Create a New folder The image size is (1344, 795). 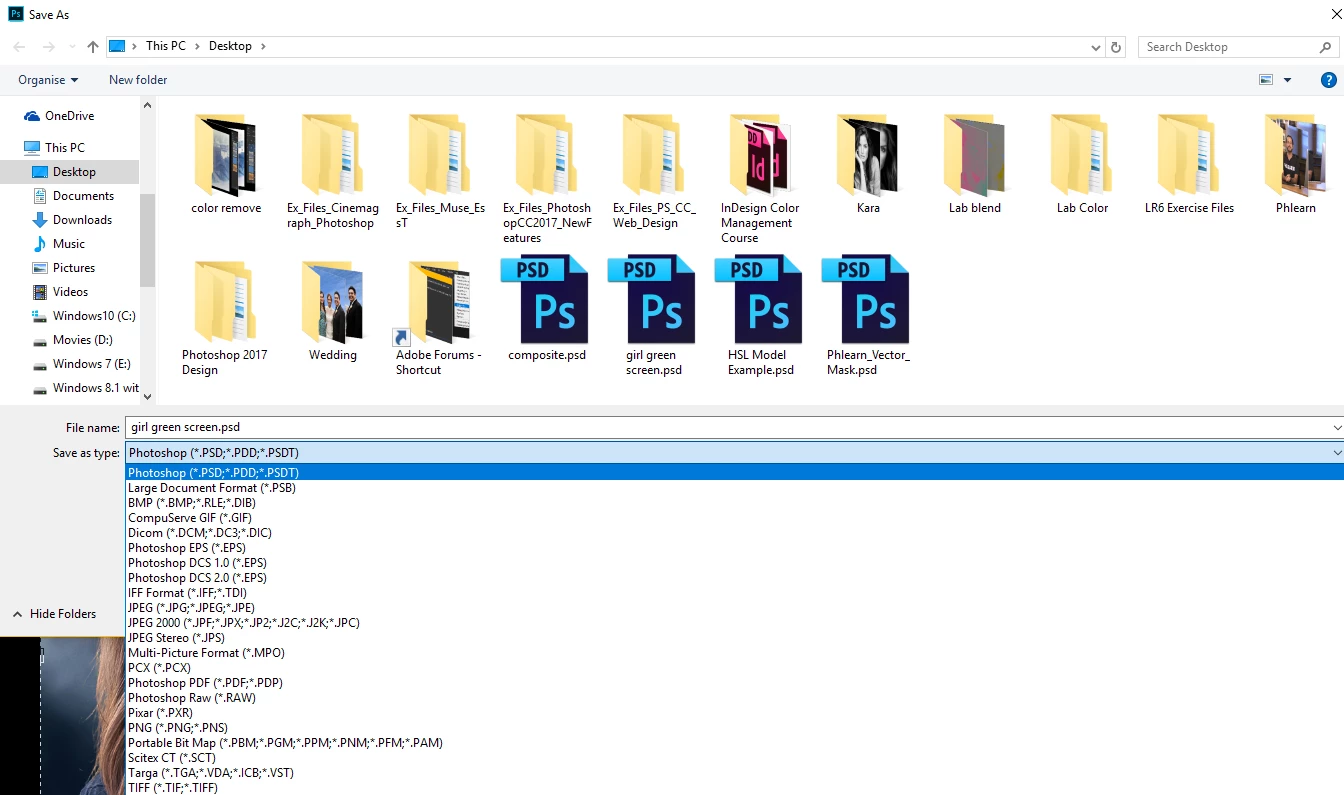138,80
